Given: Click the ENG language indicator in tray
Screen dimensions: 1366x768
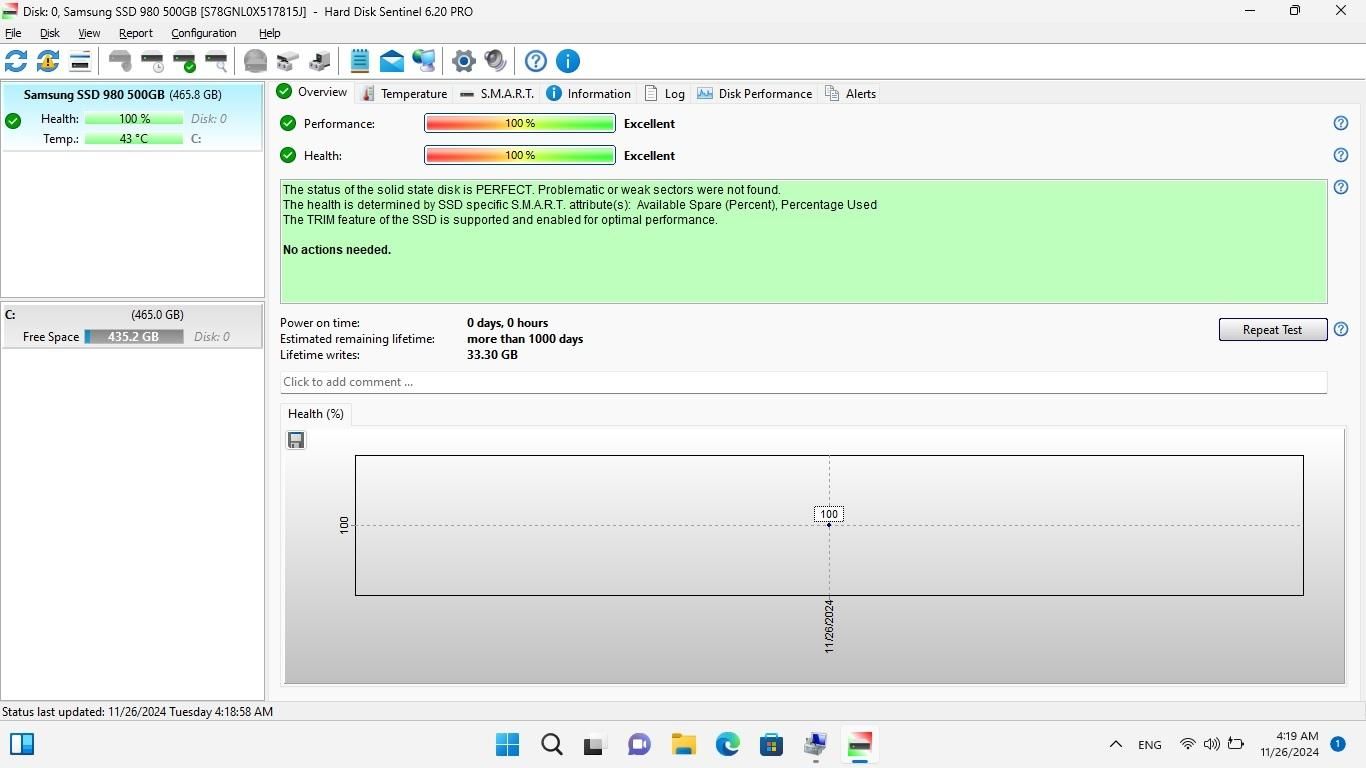Looking at the screenshot, I should [x=1150, y=745].
